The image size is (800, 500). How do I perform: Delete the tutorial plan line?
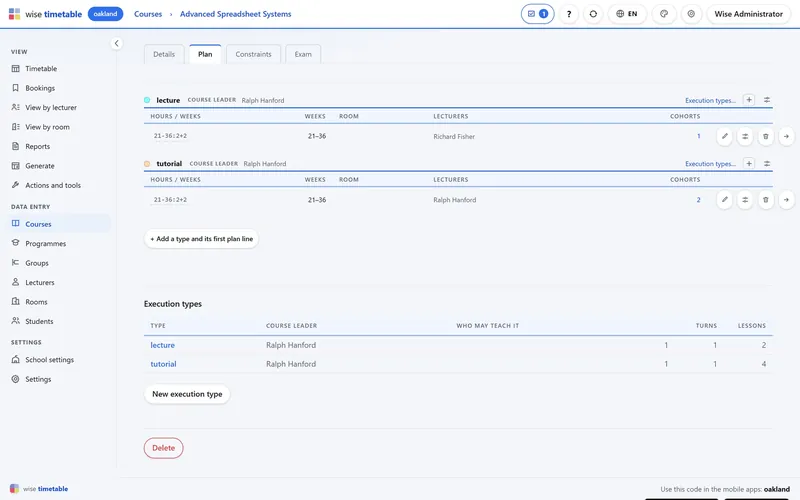click(765, 199)
